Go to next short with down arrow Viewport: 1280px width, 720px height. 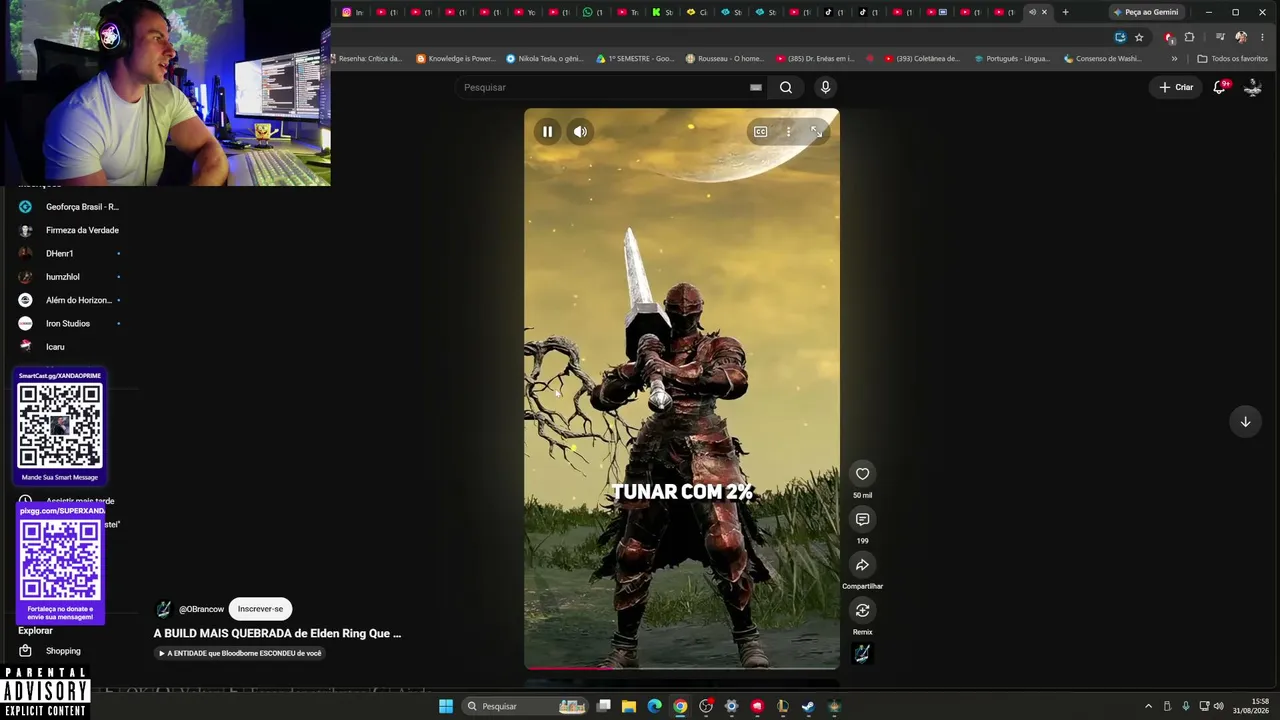(x=1245, y=422)
